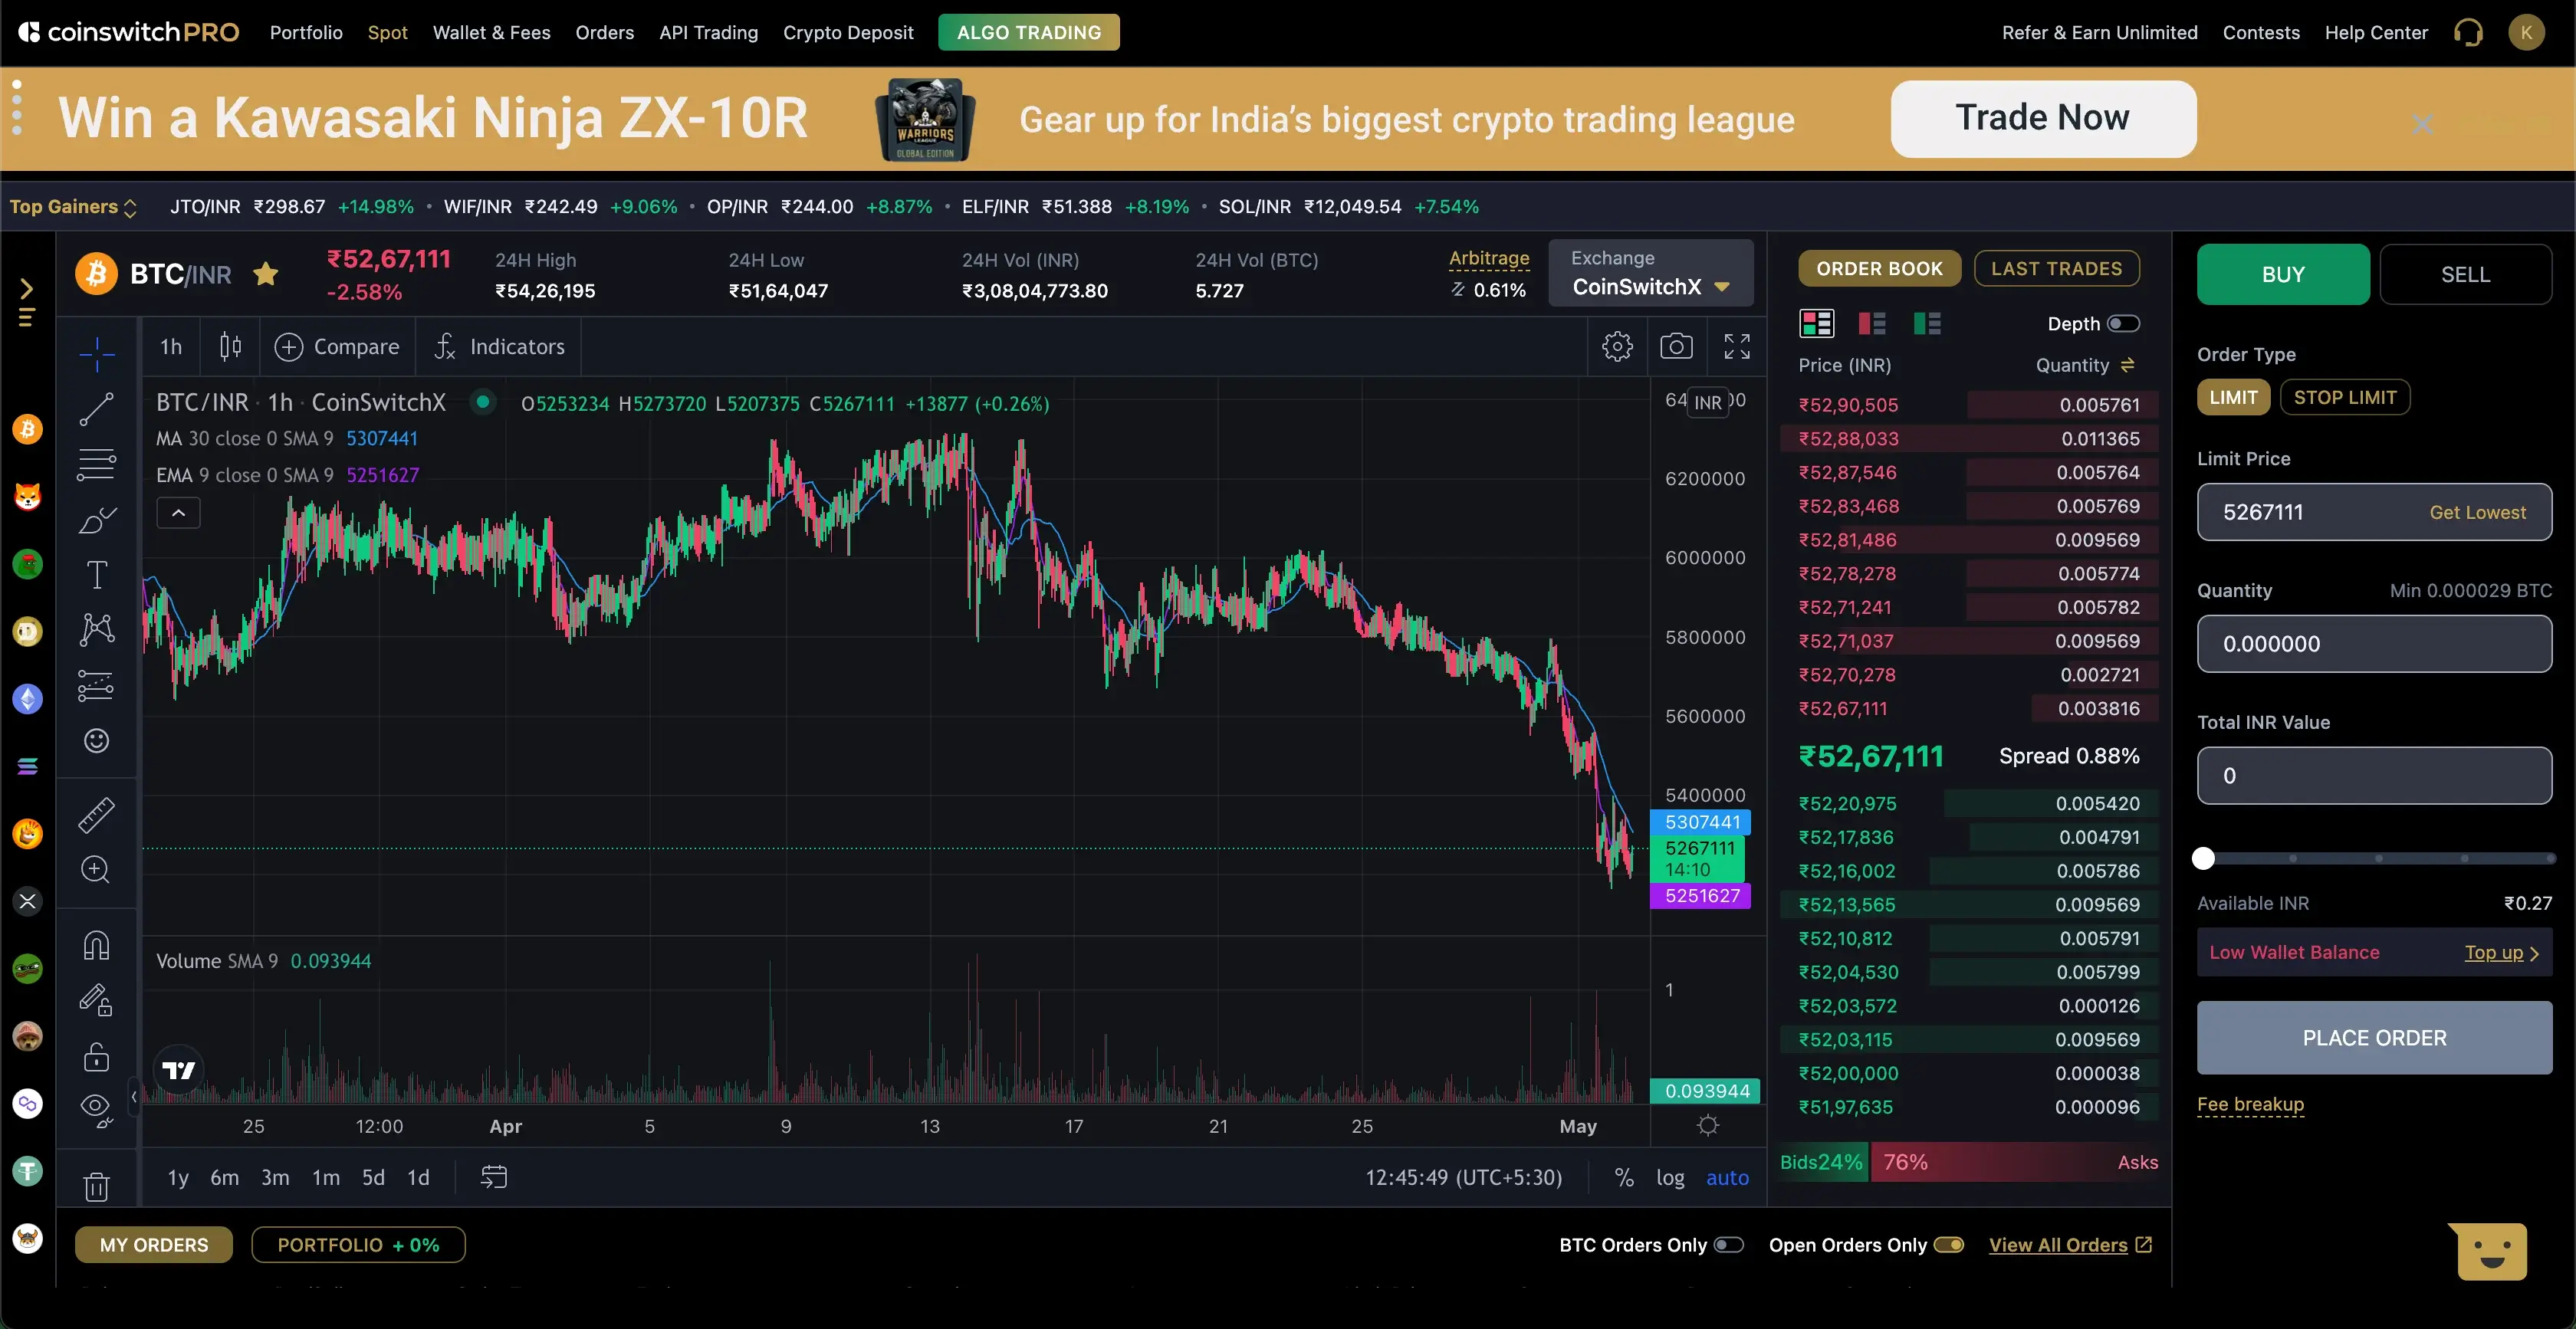This screenshot has height=1329, width=2576.
Task: Select the trend line drawing tool
Action: tap(96, 408)
